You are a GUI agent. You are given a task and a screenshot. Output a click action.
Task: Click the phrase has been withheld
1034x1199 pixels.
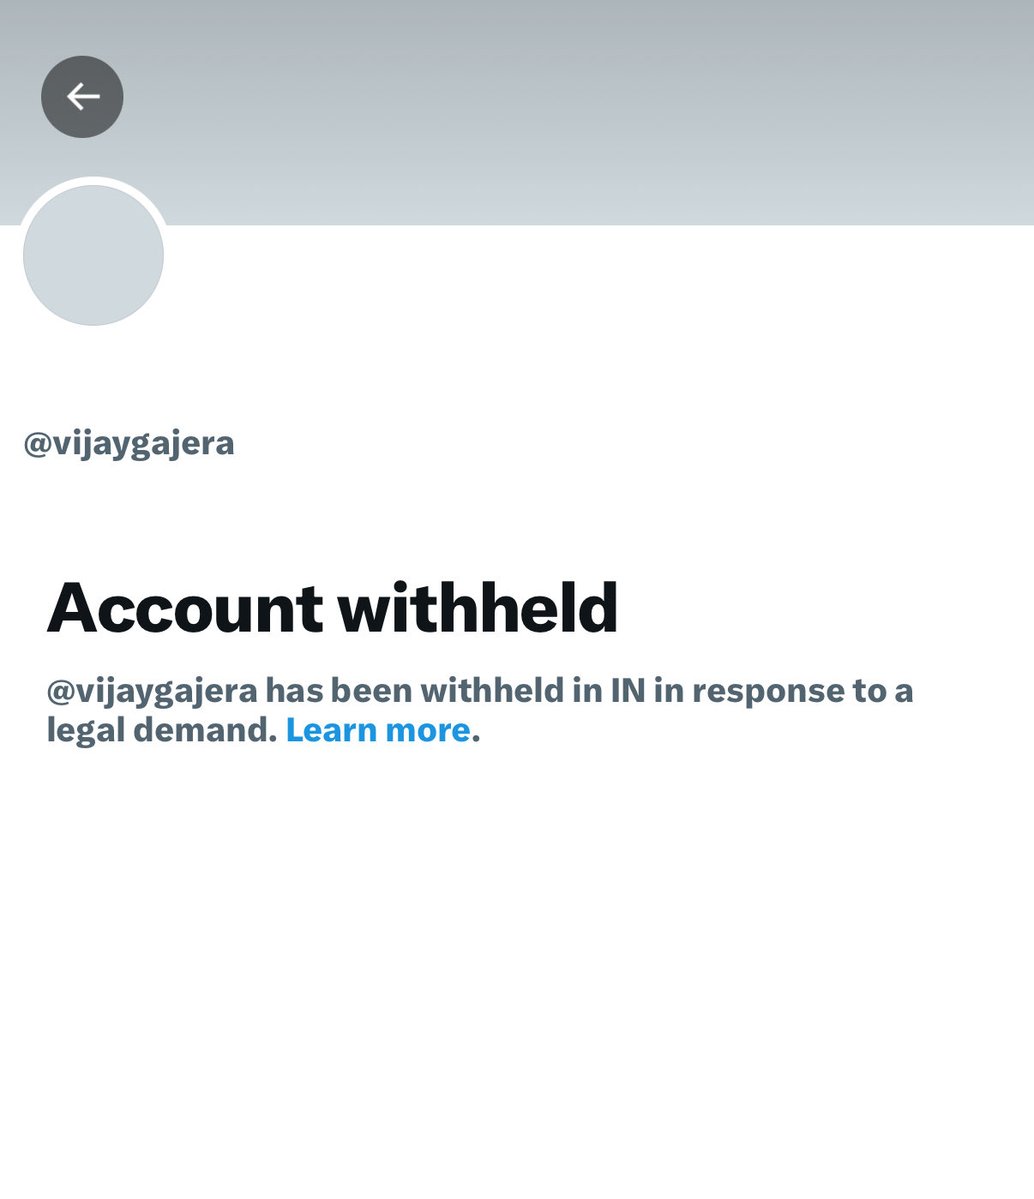pos(415,690)
